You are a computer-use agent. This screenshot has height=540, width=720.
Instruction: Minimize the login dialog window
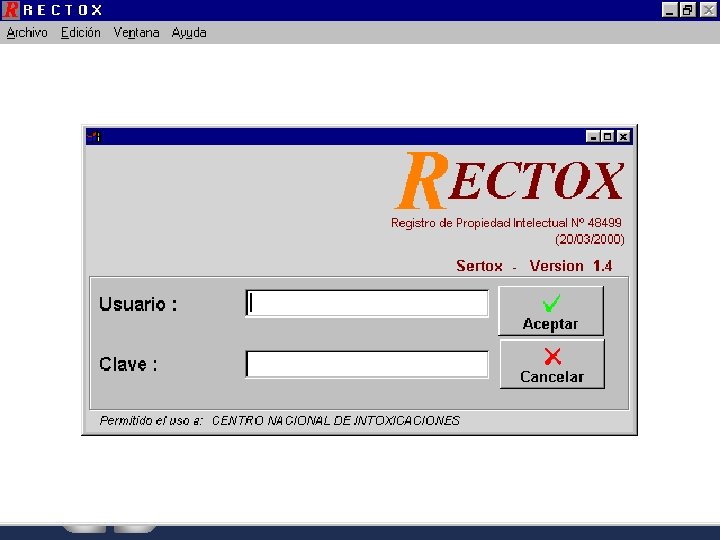[593, 136]
